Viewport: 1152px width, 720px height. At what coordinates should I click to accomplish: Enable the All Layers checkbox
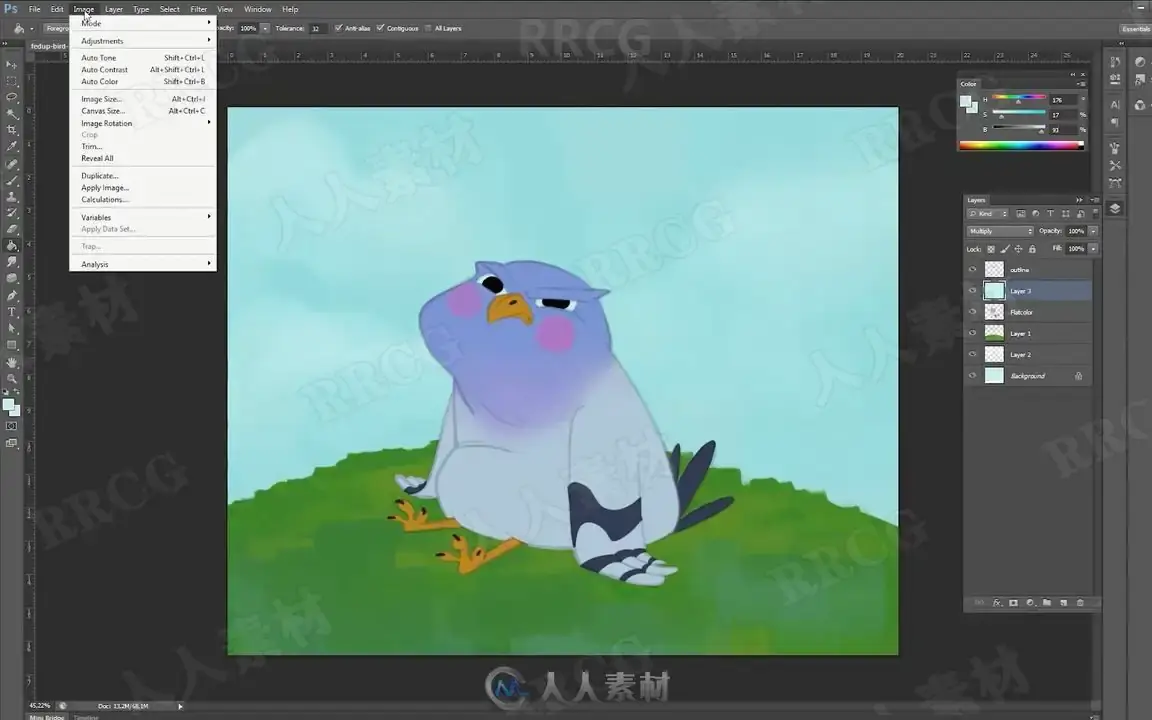(x=428, y=28)
